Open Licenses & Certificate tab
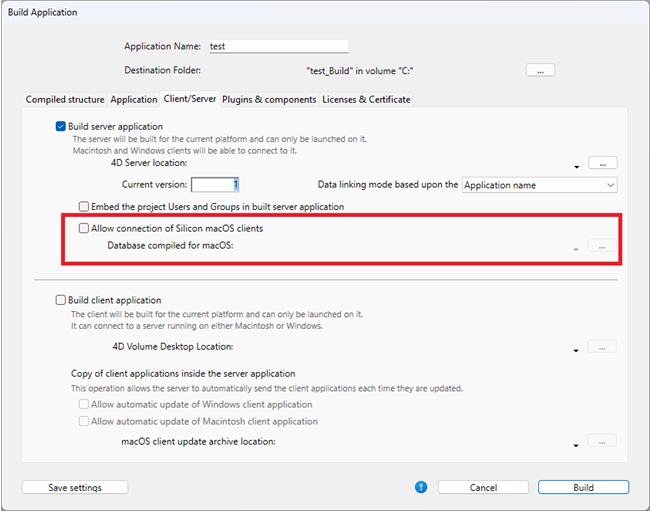Viewport: 650px width, 511px height. tap(366, 100)
